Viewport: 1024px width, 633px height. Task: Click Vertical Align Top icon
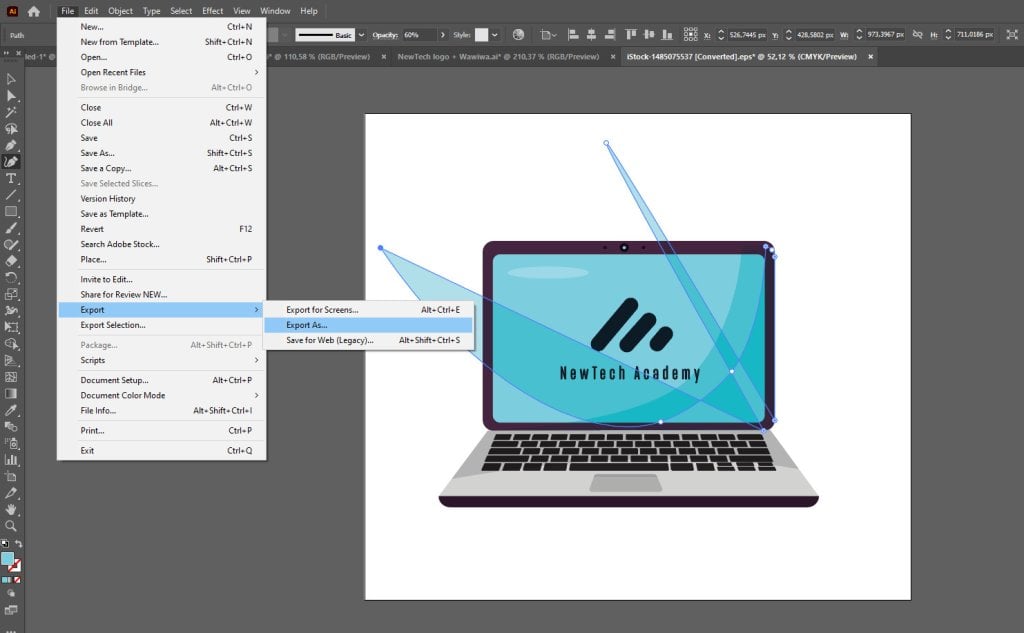(x=631, y=35)
